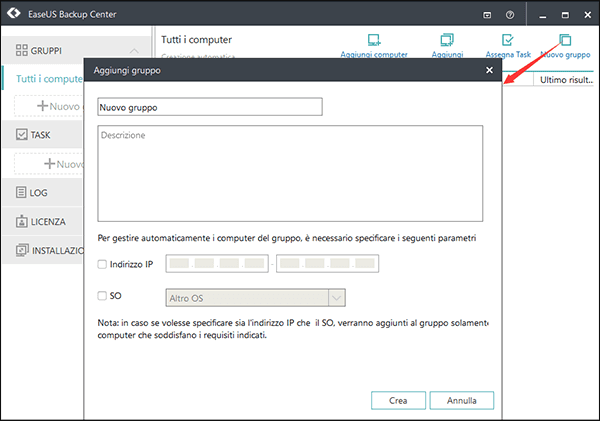Click plus icon under TASK section
This screenshot has width=600, height=421.
[49, 164]
